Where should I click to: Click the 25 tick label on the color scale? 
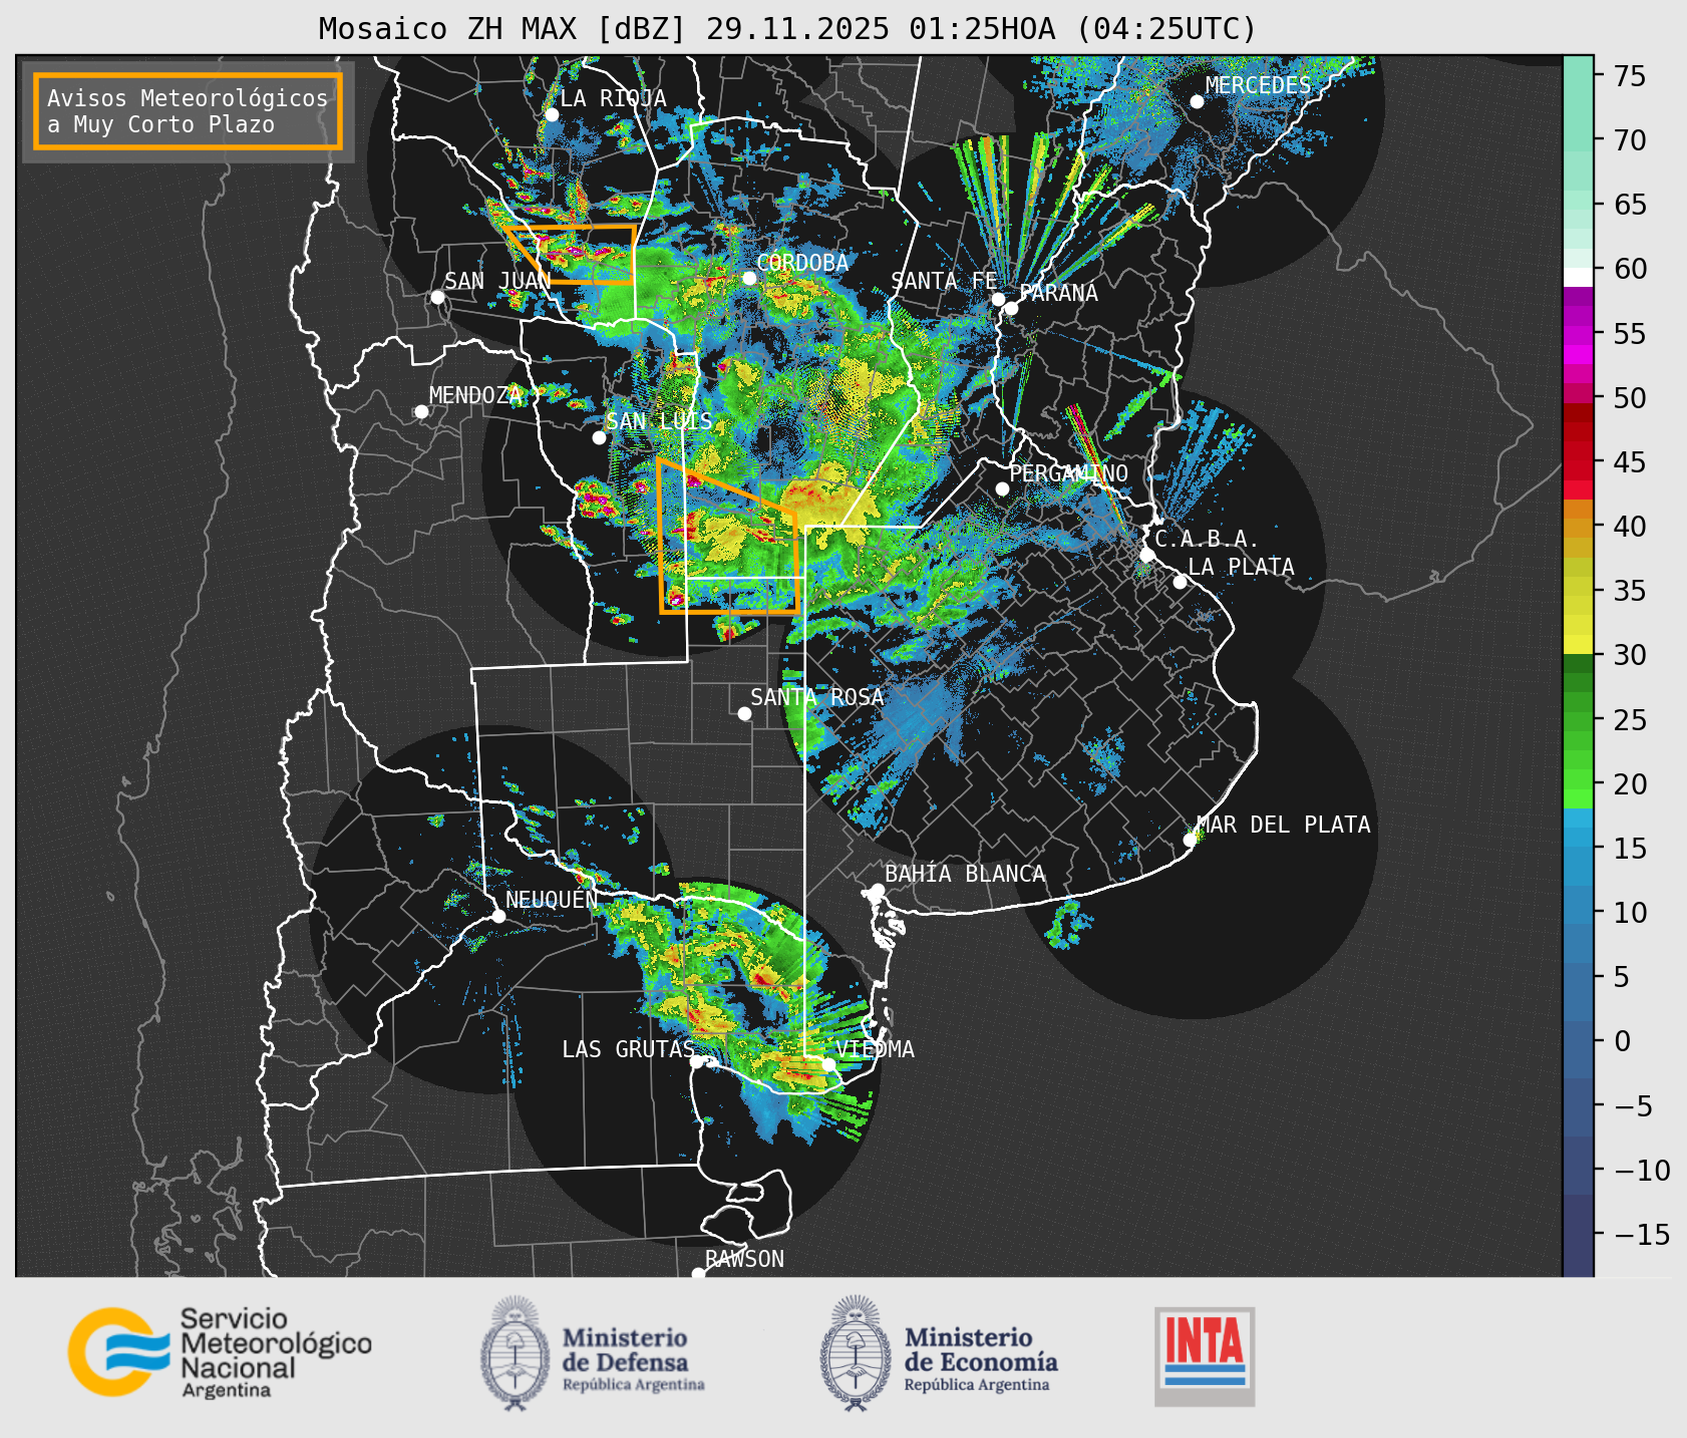pos(1629,720)
